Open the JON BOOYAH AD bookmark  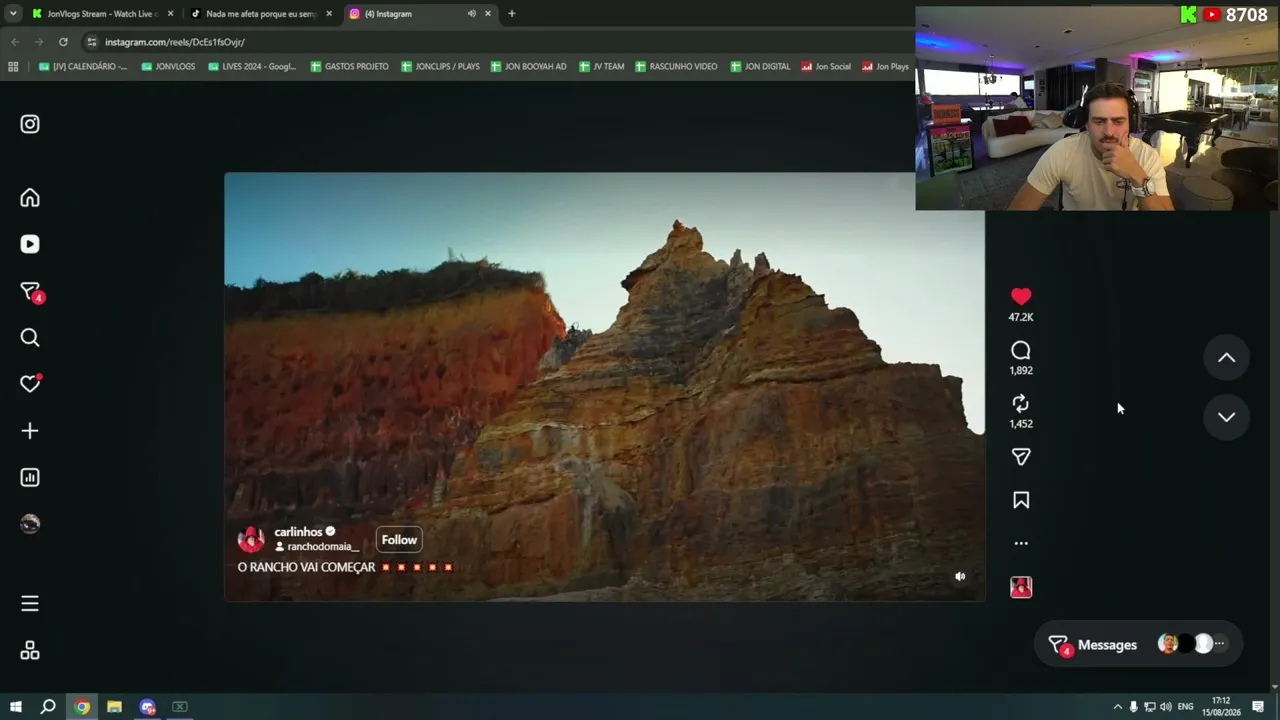pyautogui.click(x=528, y=67)
